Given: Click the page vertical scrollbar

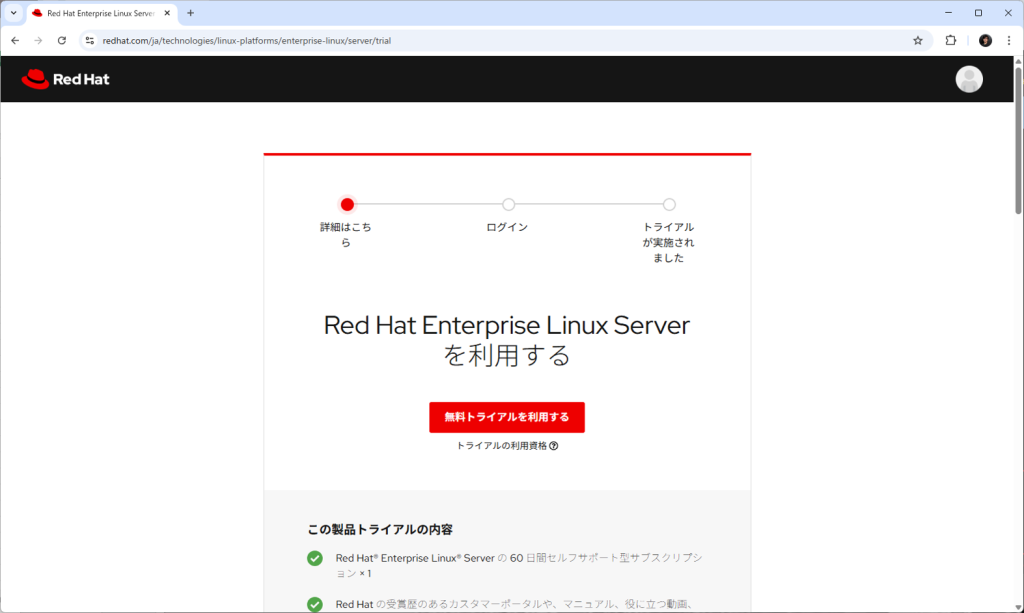Looking at the screenshot, I should point(1018,300).
